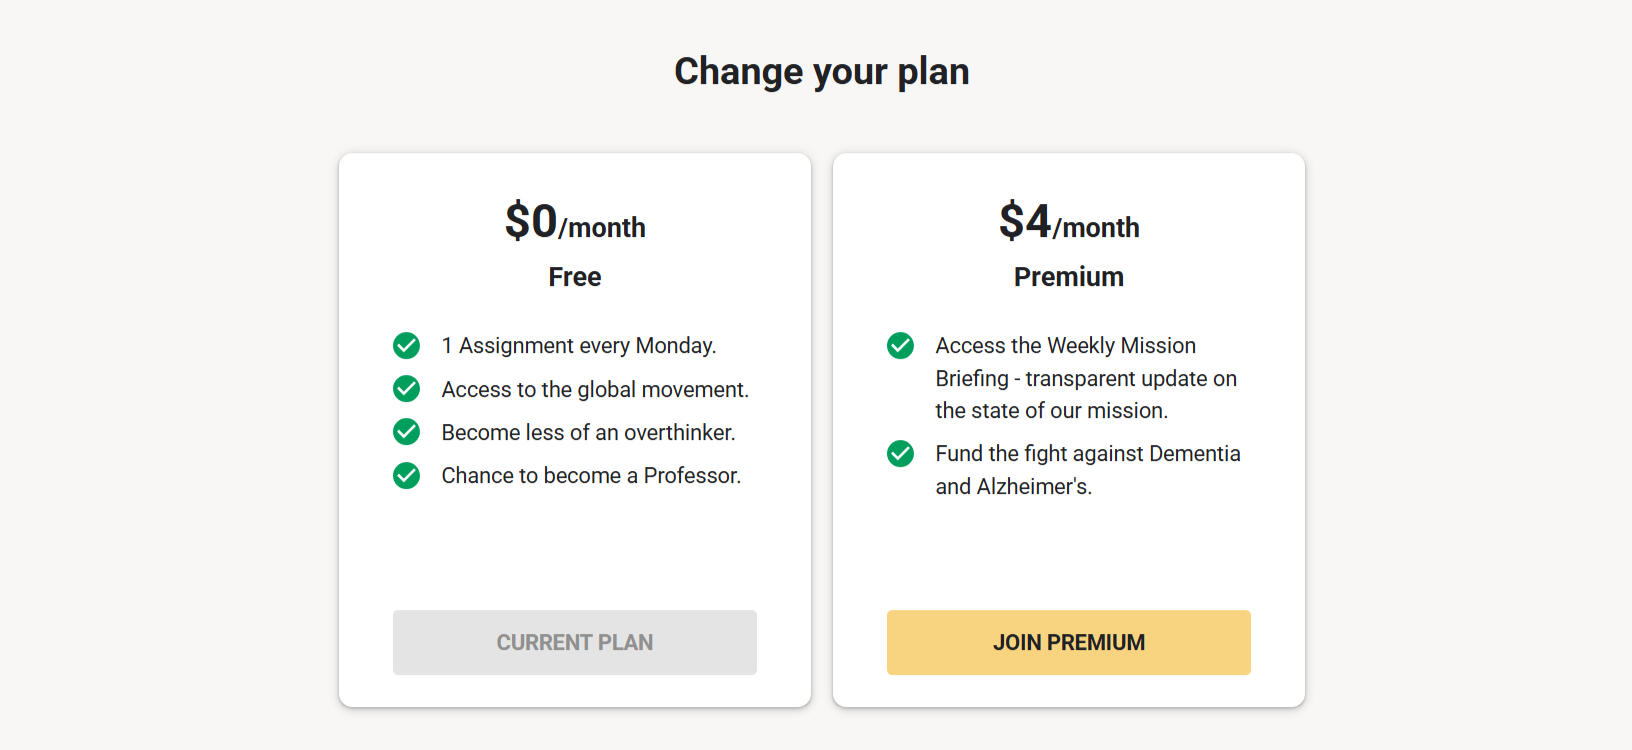This screenshot has width=1632, height=750.
Task: Click the grayed Current Plan button
Action: [x=574, y=642]
